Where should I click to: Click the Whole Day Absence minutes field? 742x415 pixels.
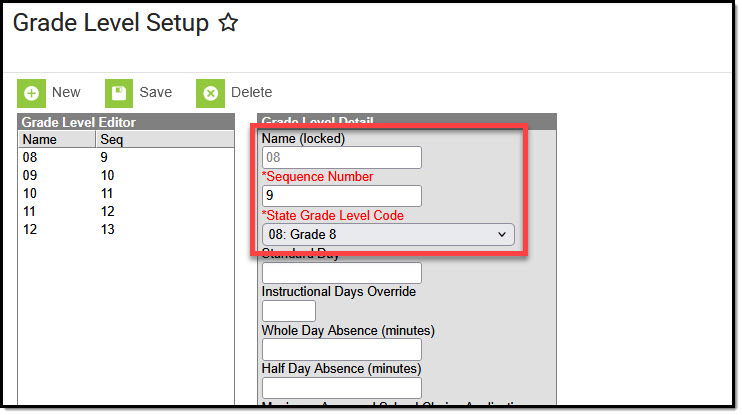click(341, 349)
